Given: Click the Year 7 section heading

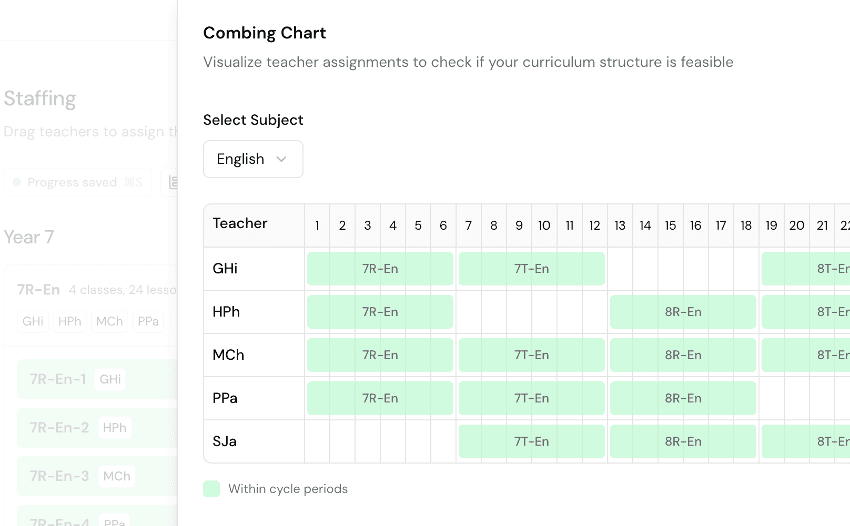Looking at the screenshot, I should pyautogui.click(x=29, y=237).
